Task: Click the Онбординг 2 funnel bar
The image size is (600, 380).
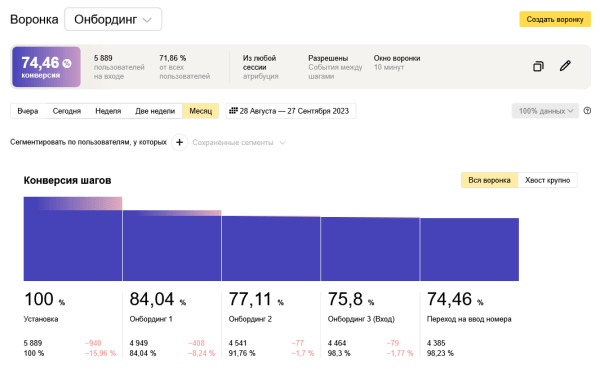Action: click(x=271, y=248)
